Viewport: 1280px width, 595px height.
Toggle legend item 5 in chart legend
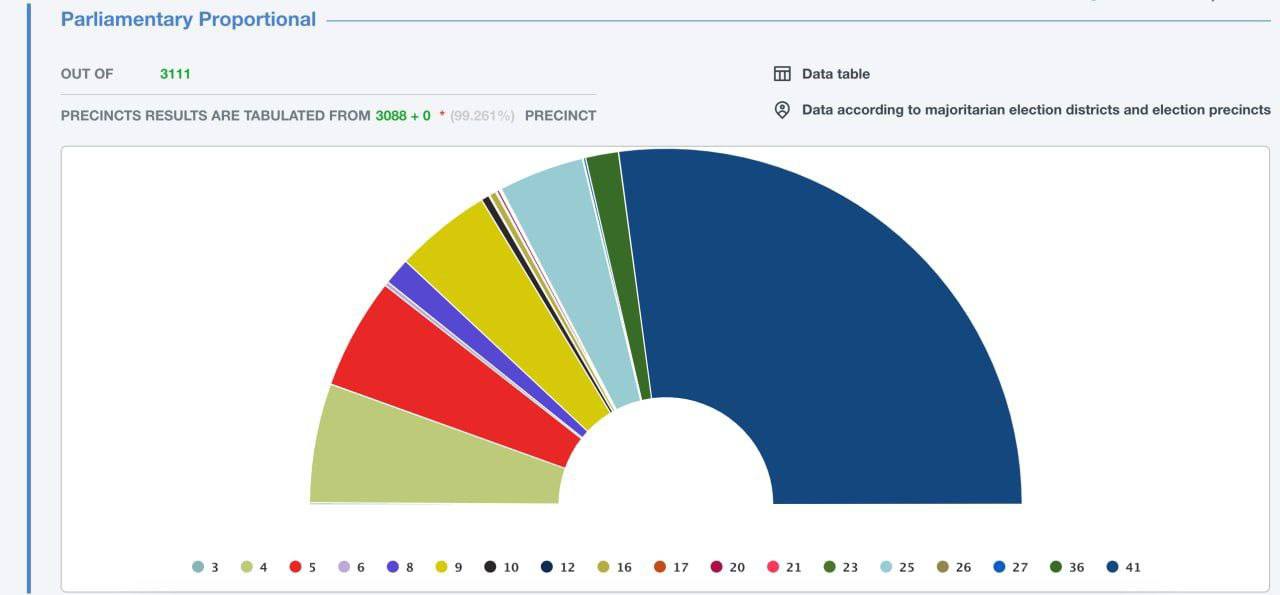[303, 567]
